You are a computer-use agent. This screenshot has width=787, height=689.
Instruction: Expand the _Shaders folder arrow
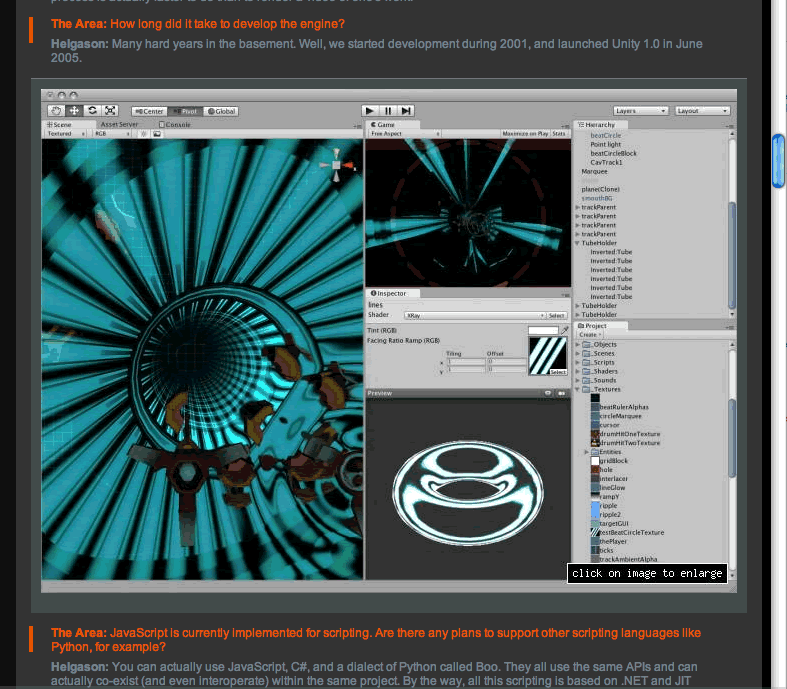[577, 372]
